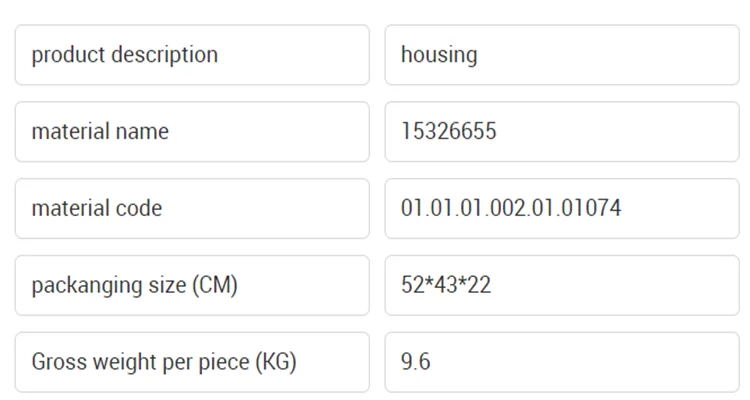The image size is (750, 400).
Task: Click the label cell beside the 9.6 value
Action: [191, 362]
